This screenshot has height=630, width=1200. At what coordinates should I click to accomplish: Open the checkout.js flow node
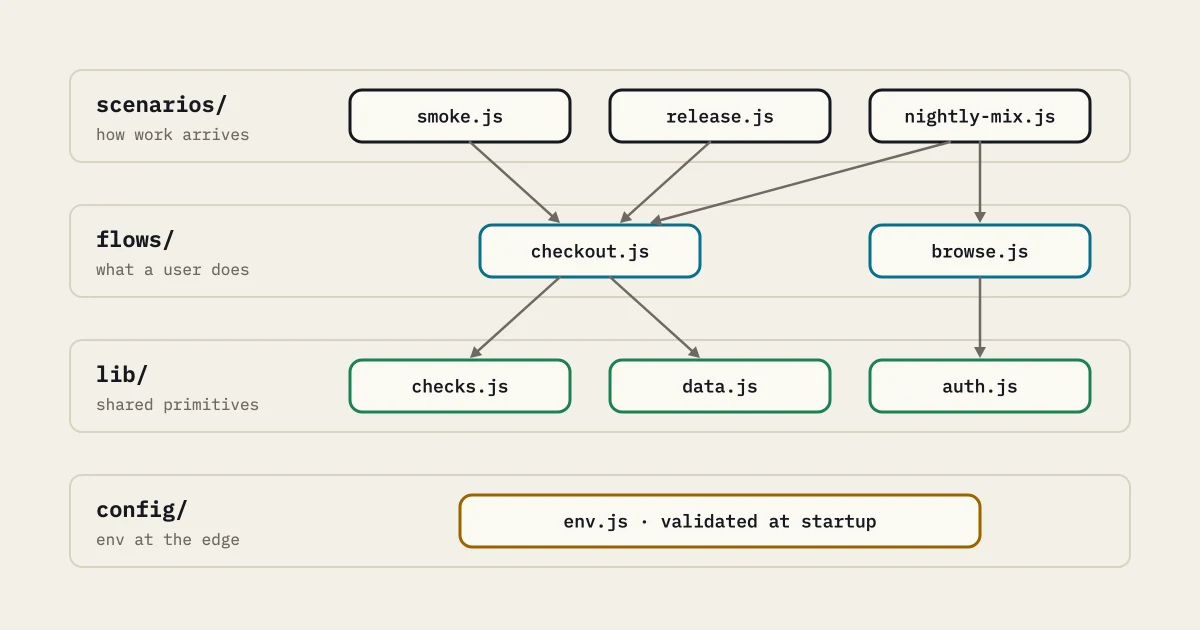pyautogui.click(x=590, y=251)
